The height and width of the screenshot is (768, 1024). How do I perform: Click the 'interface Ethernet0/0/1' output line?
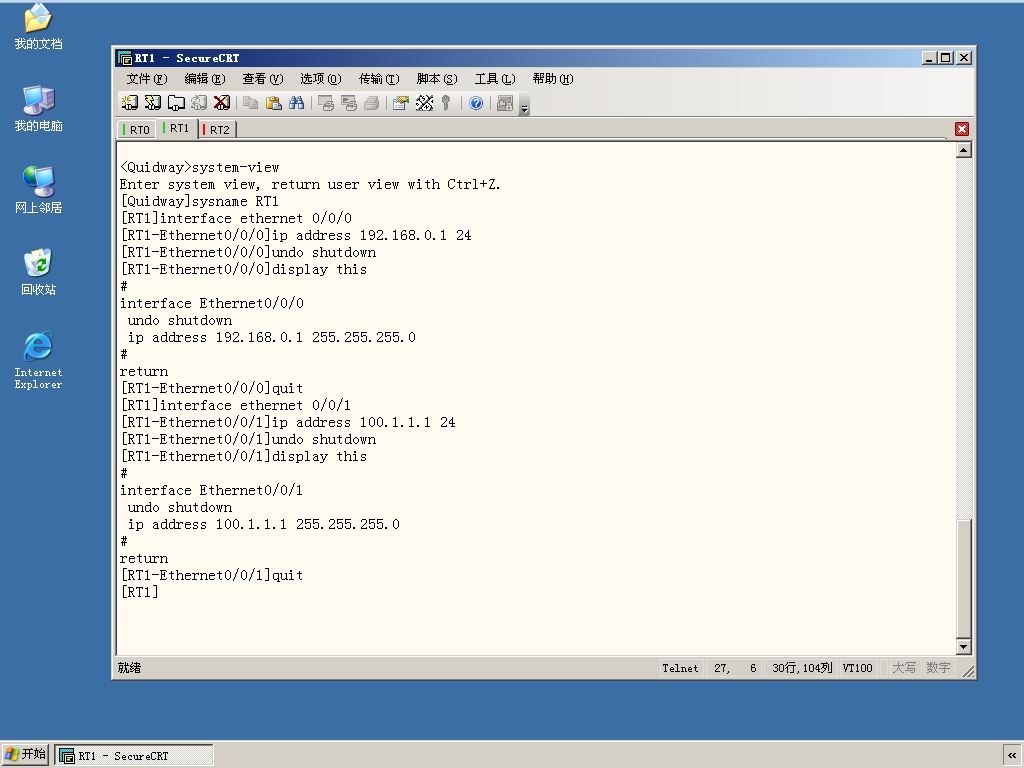point(212,490)
